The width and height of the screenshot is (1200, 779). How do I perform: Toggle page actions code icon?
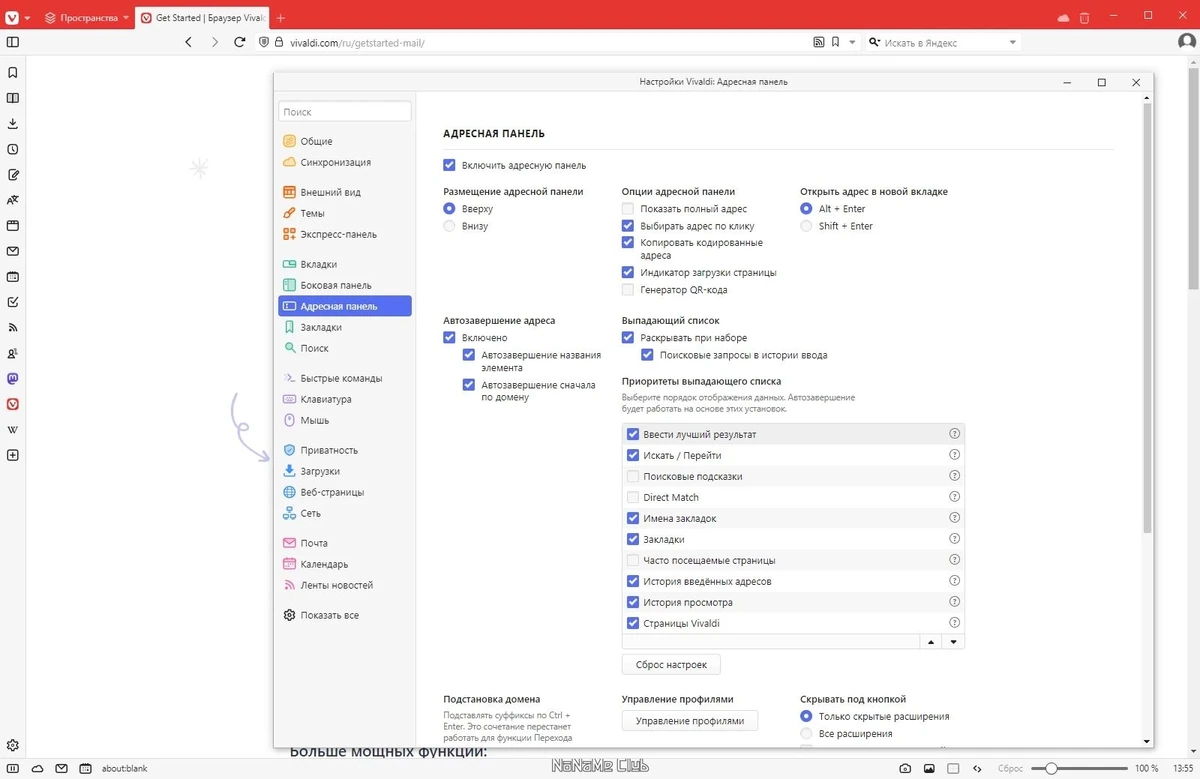[977, 768]
